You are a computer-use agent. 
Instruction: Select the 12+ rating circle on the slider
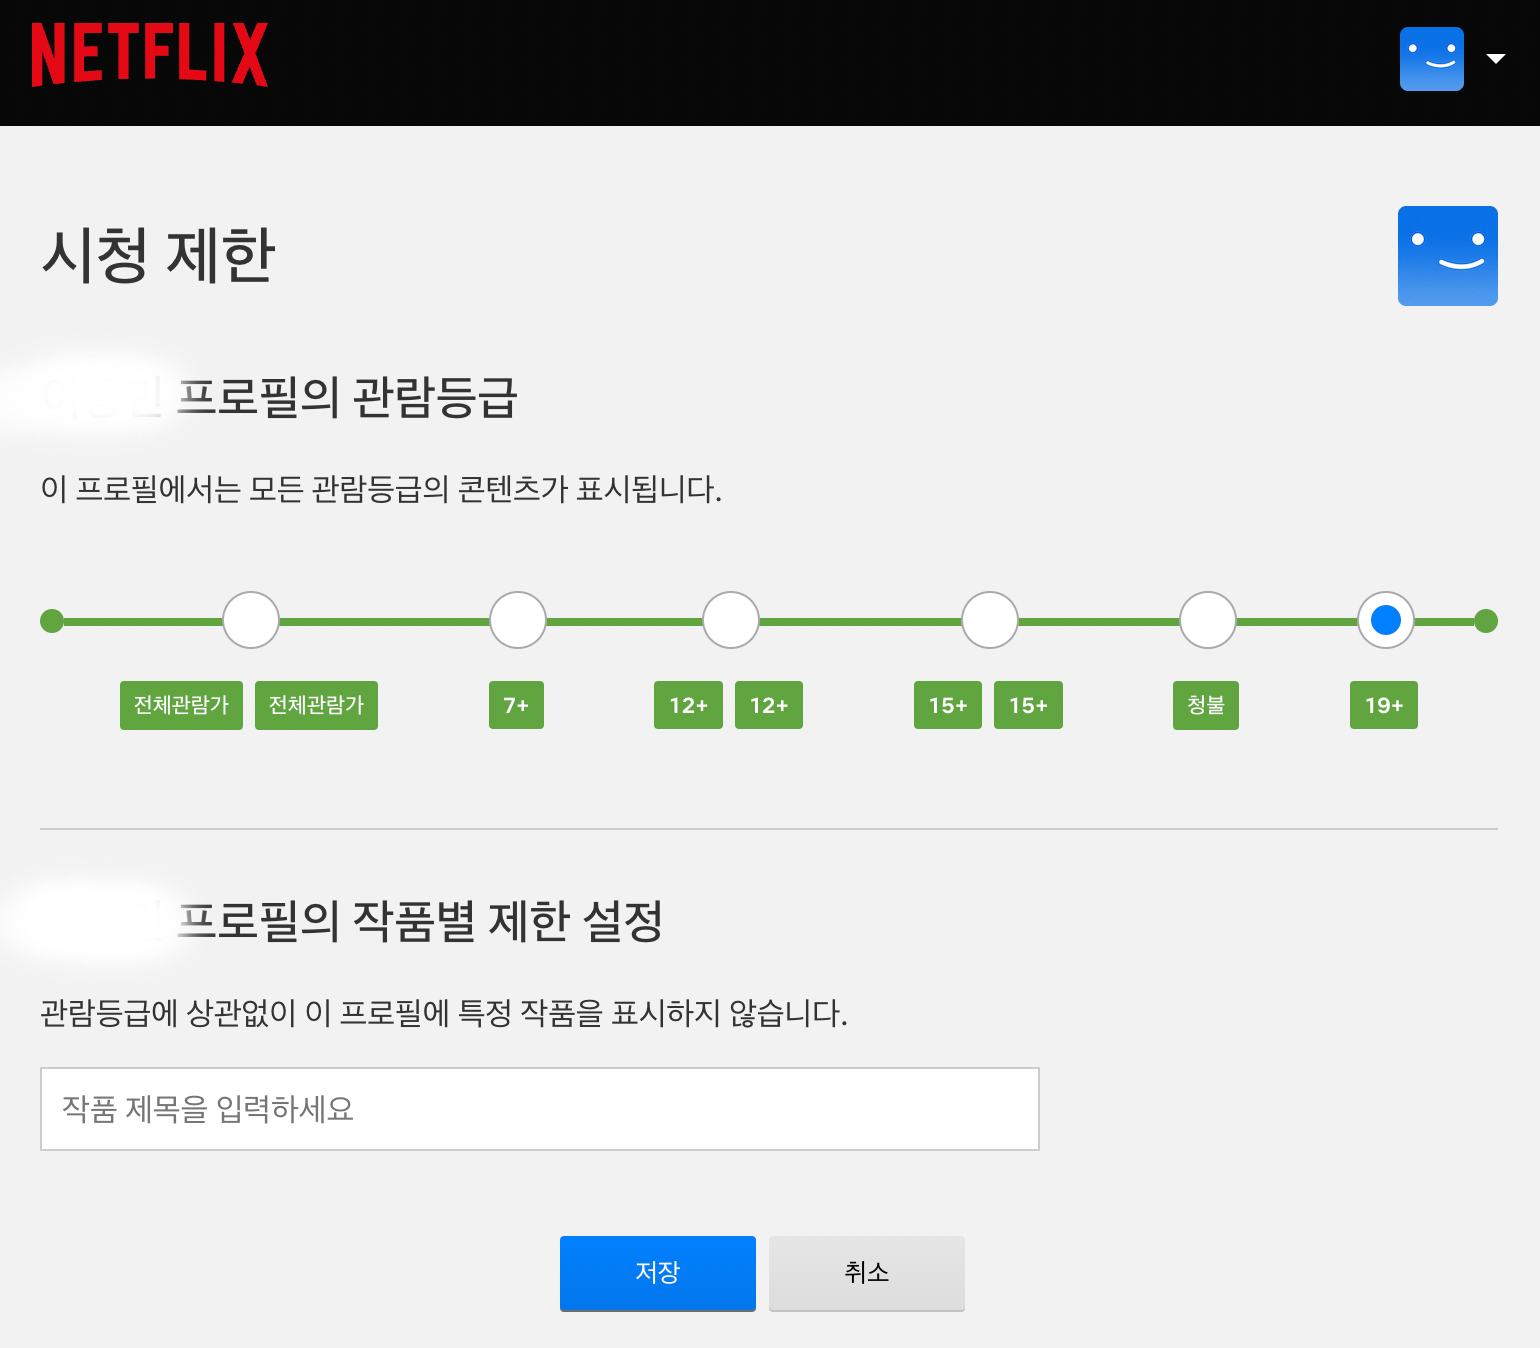(731, 620)
